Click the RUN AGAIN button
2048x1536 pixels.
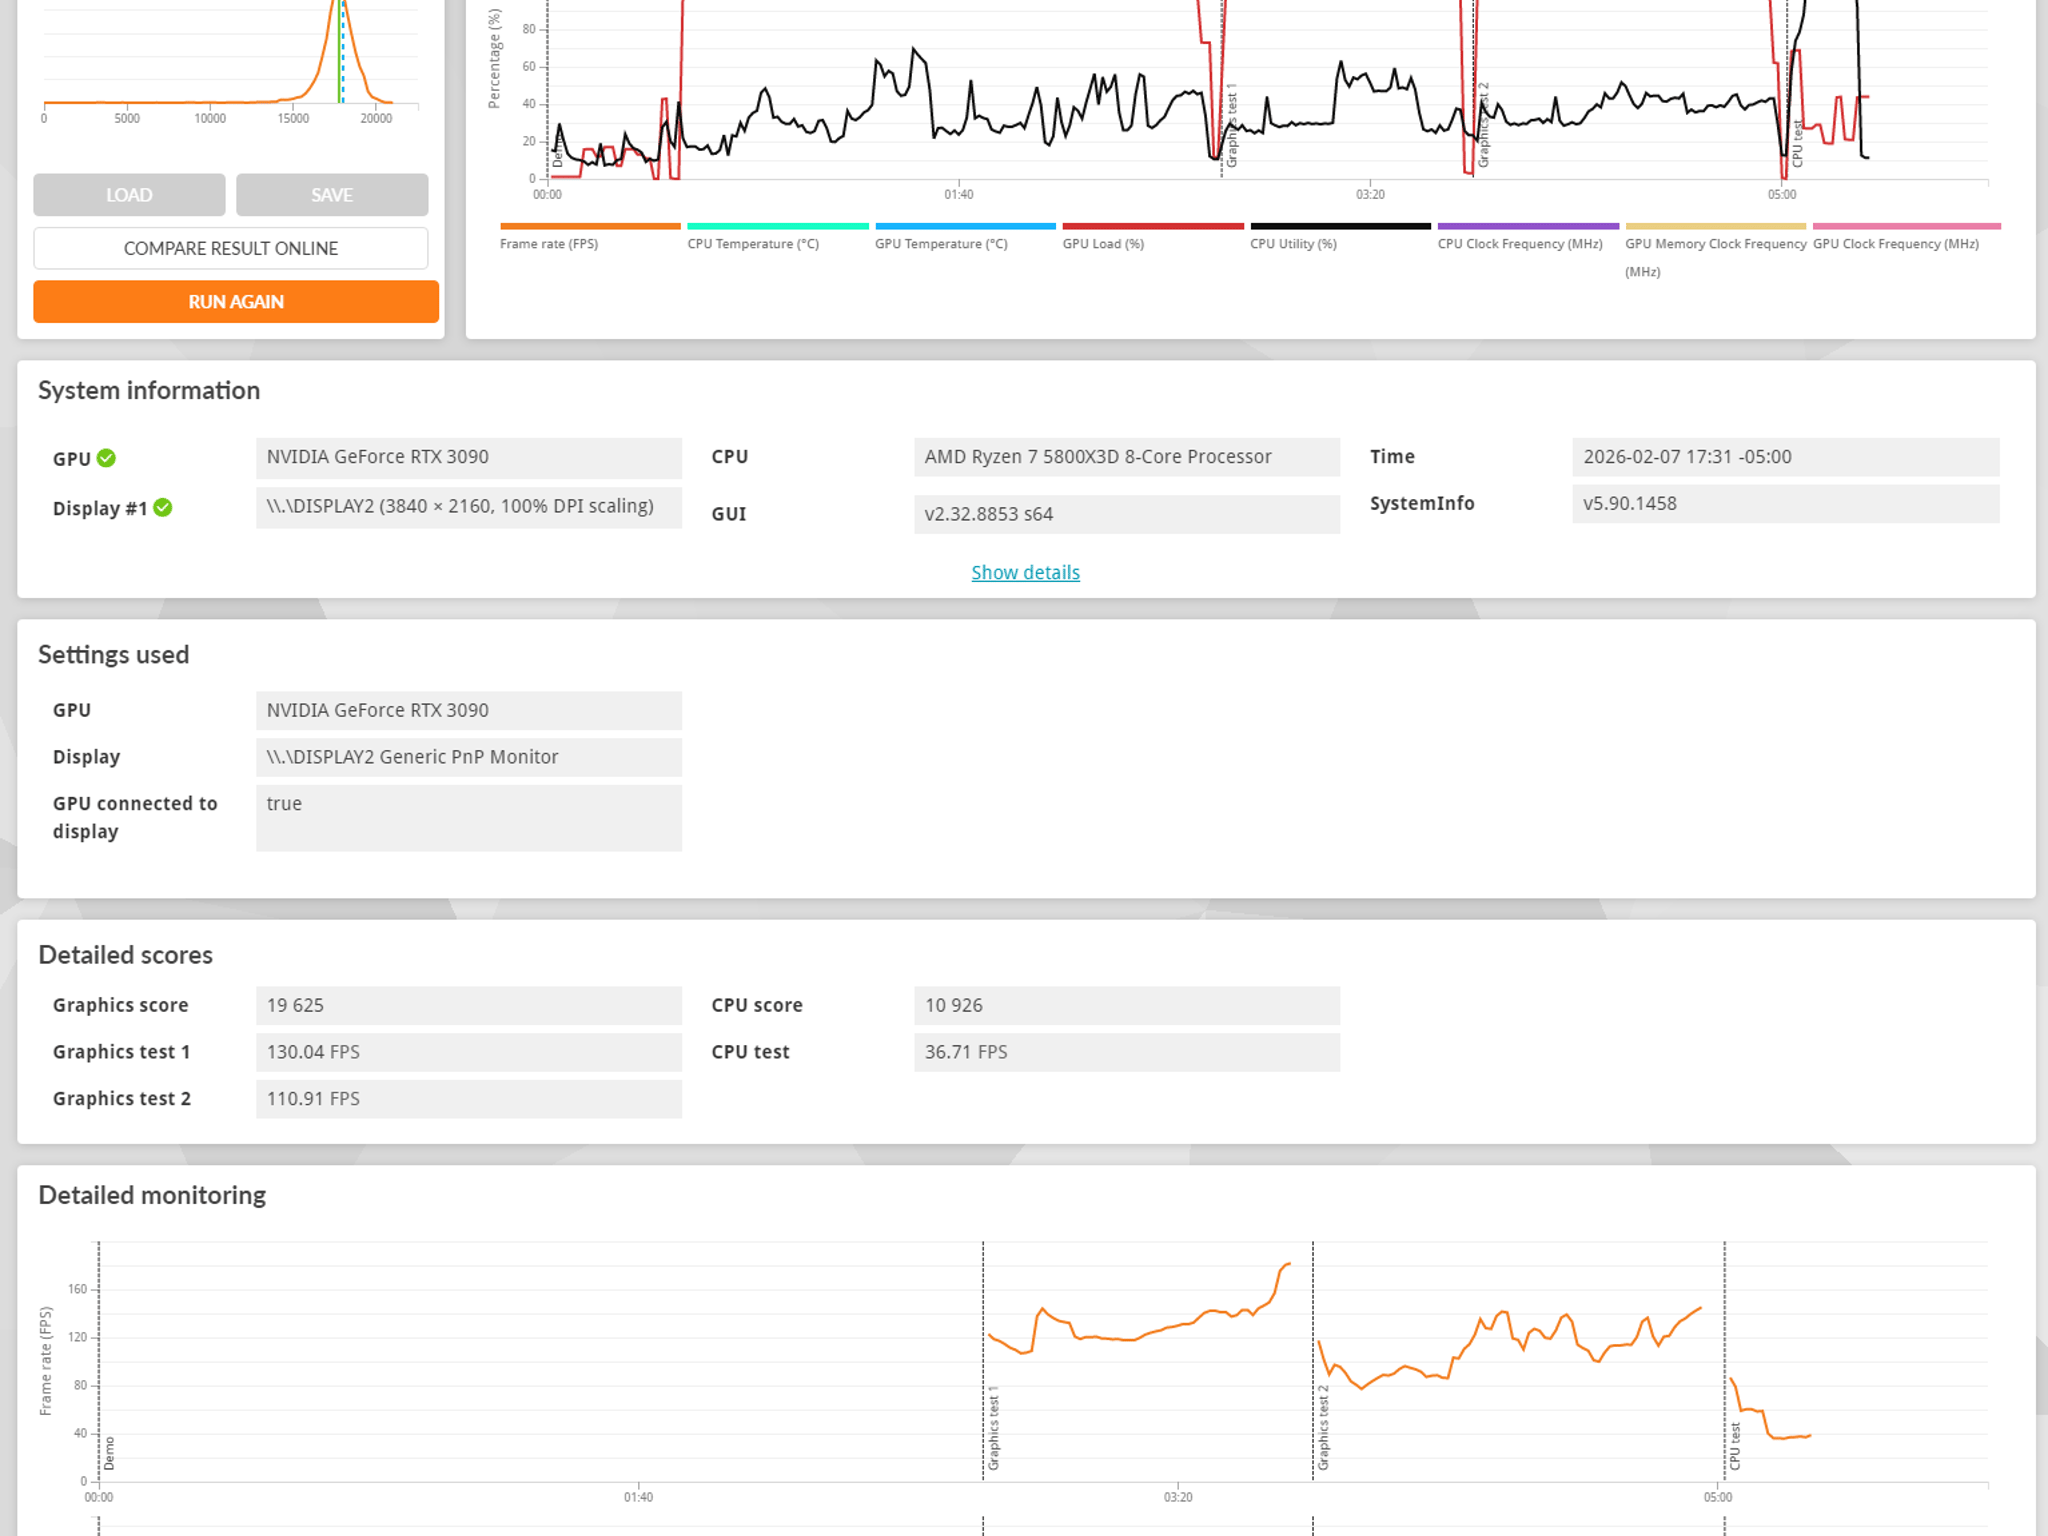(236, 301)
